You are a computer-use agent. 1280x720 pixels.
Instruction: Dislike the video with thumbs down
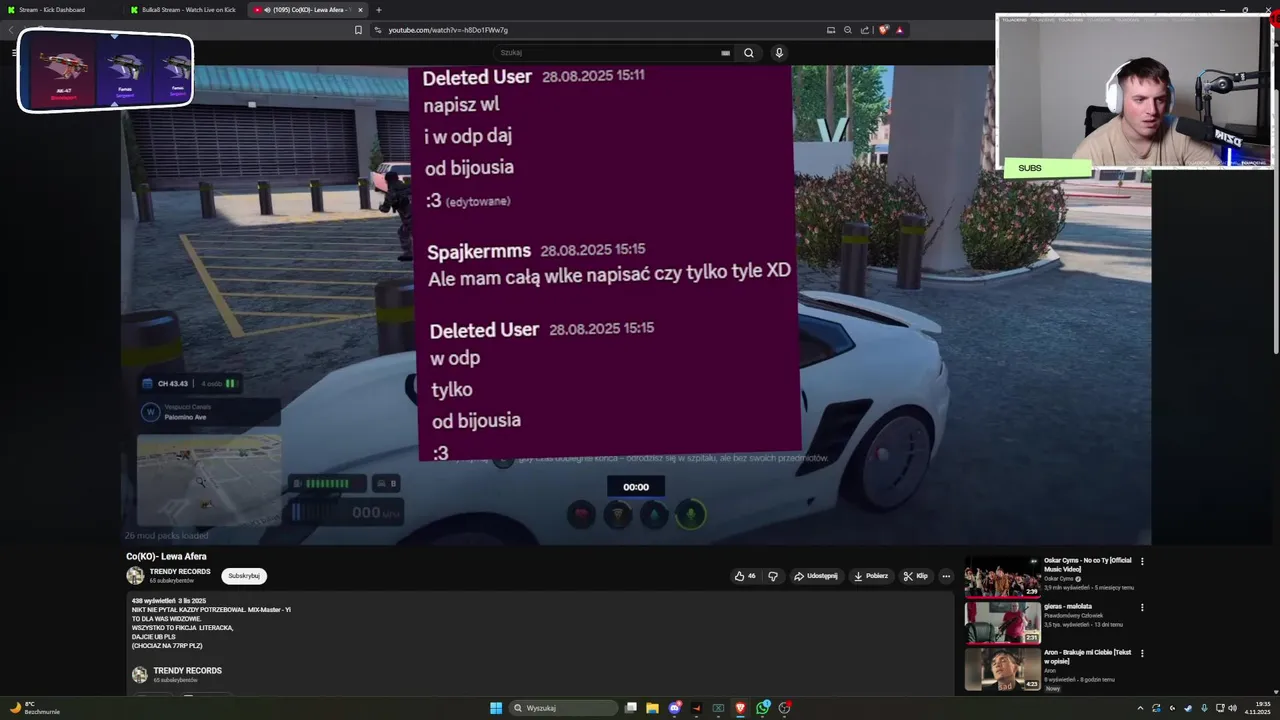pos(773,576)
